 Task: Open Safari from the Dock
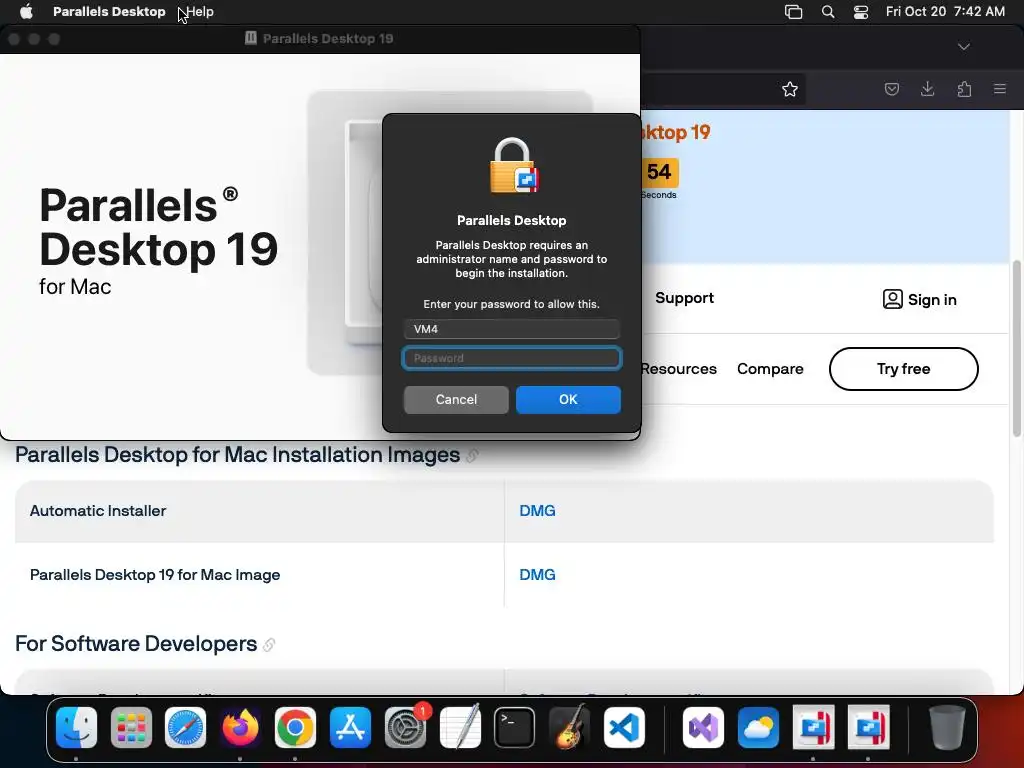coord(185,727)
